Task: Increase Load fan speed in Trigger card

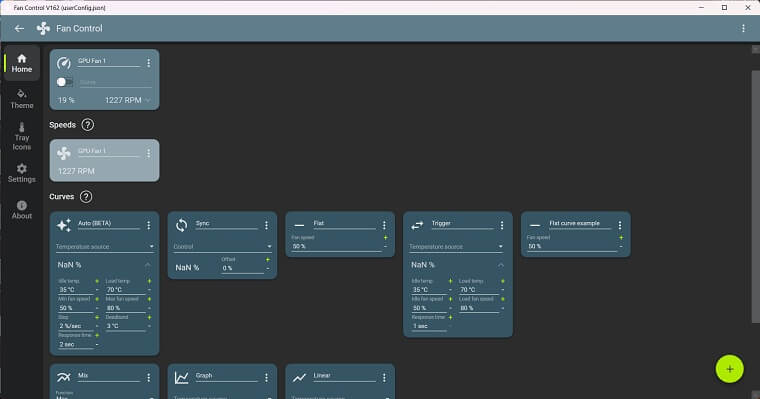Action: pyautogui.click(x=503, y=299)
